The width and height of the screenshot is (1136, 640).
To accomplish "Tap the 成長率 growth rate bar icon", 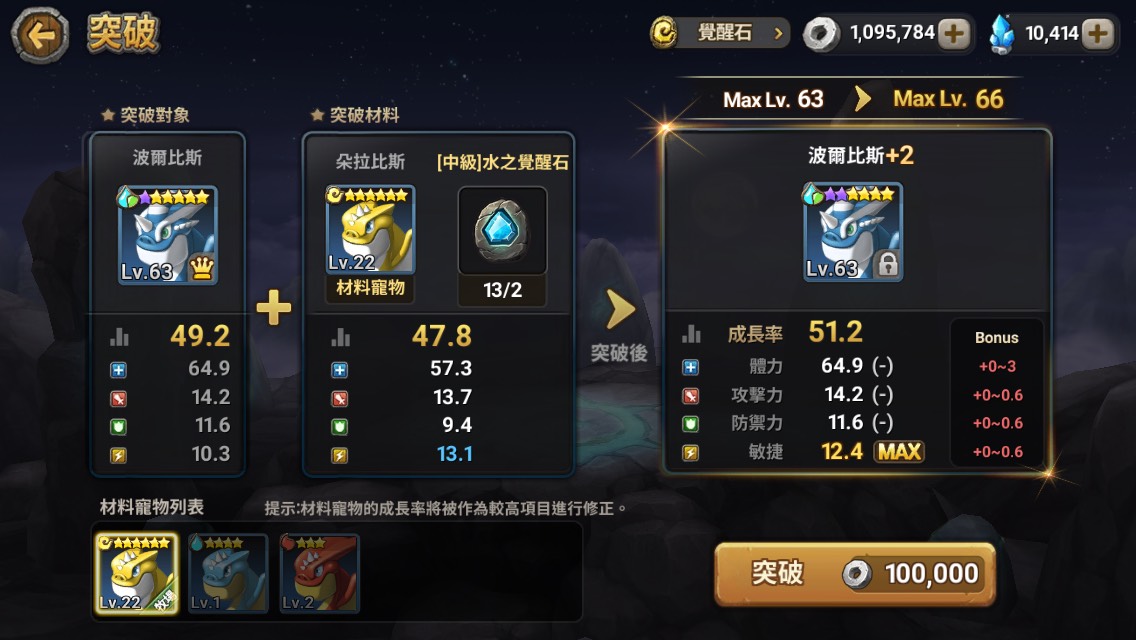I will [691, 333].
